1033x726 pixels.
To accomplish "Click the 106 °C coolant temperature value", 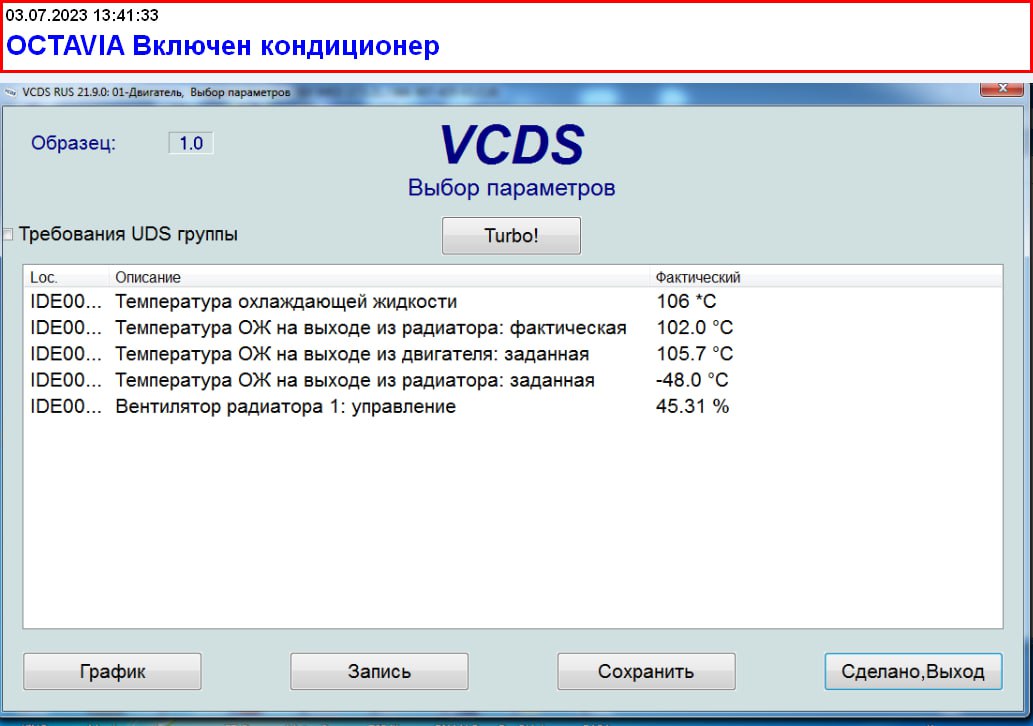I will point(686,301).
